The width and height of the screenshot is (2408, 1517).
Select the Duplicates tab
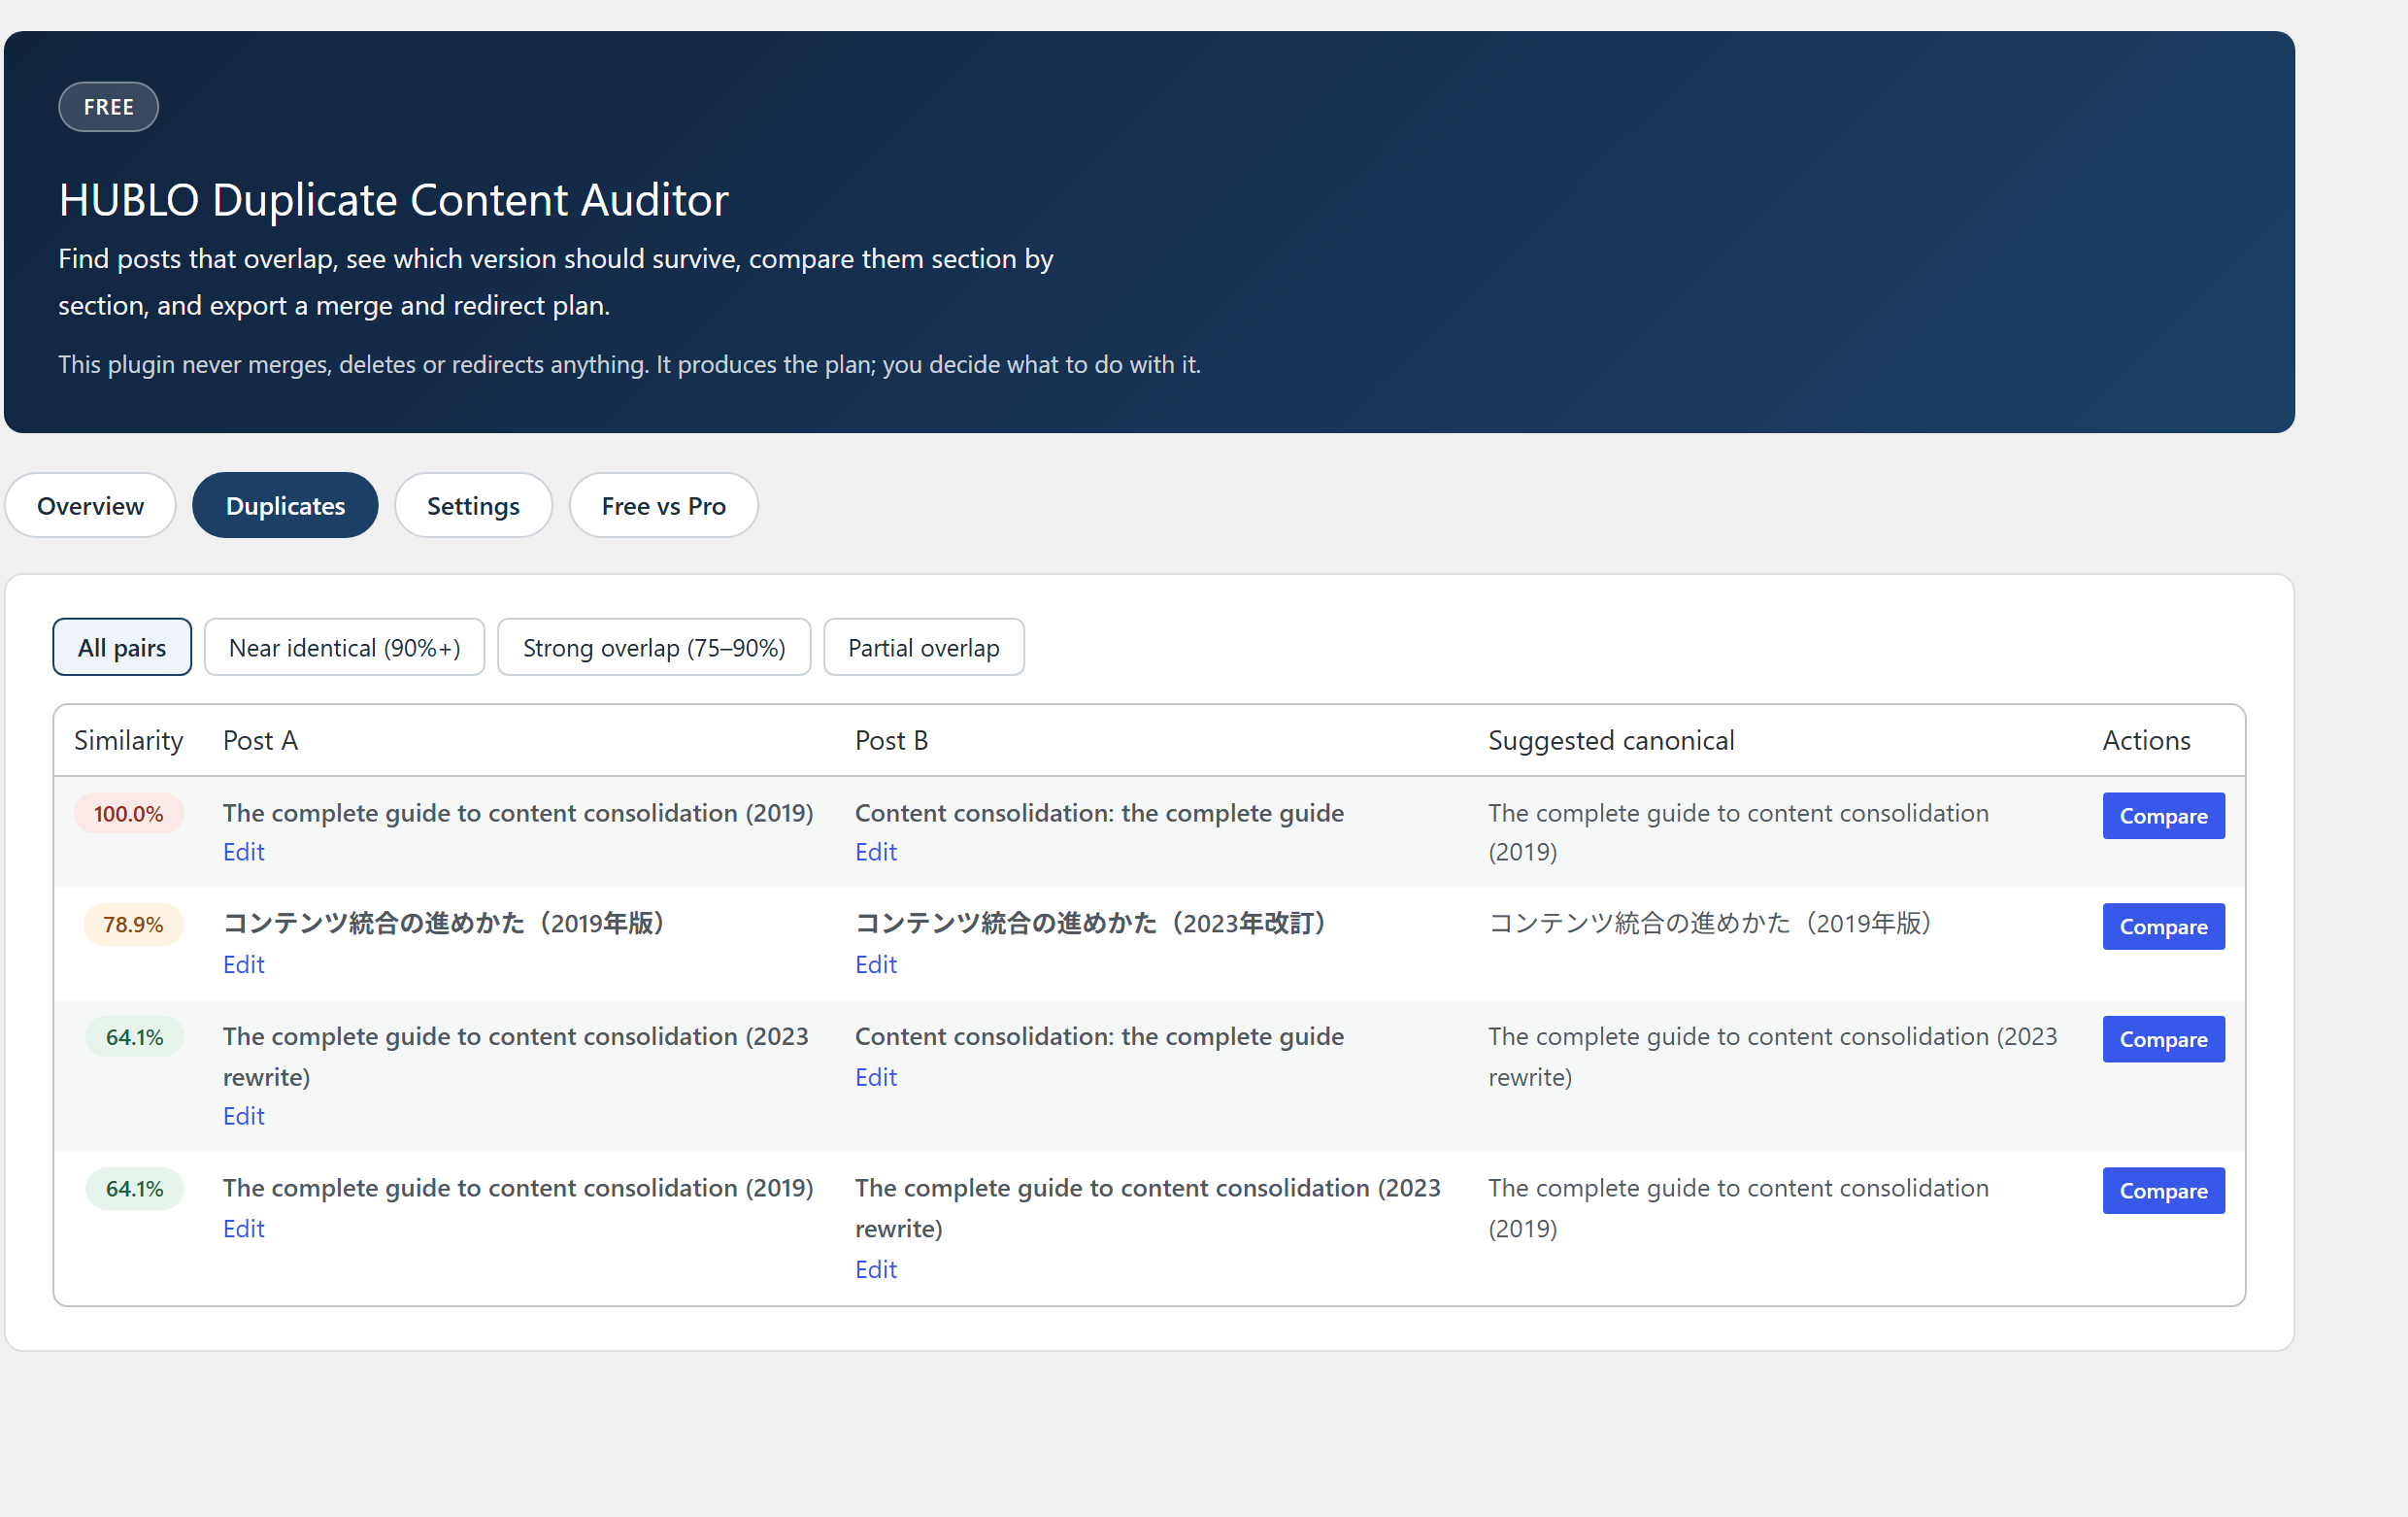click(285, 505)
